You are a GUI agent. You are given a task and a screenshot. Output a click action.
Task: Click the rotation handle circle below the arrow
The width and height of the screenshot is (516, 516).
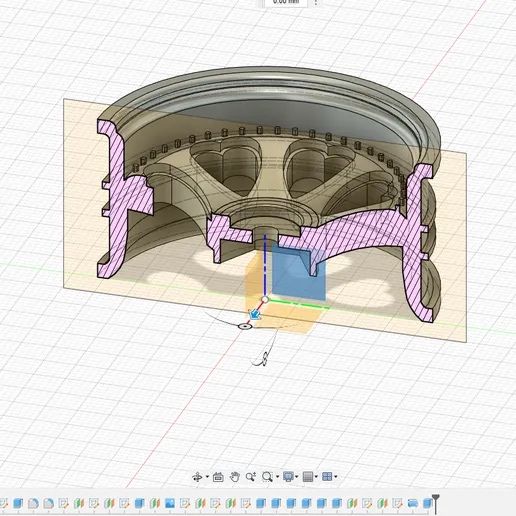[x=245, y=326]
